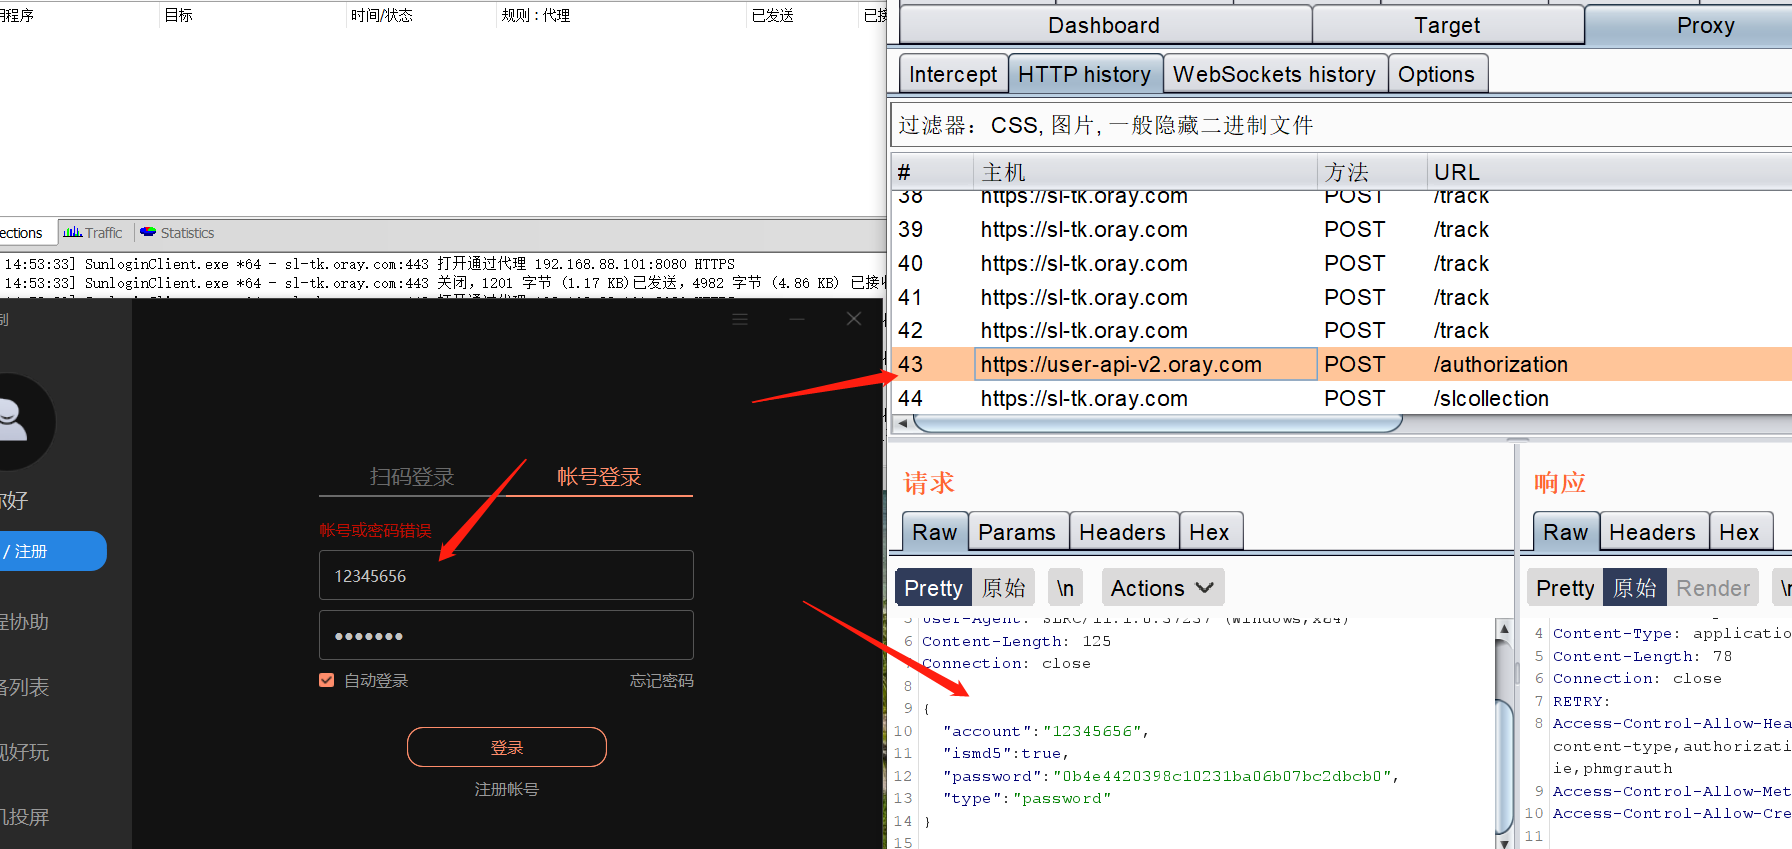The height and width of the screenshot is (849, 1792).
Task: Click the 规则 : 代理 column header
Action: [620, 15]
